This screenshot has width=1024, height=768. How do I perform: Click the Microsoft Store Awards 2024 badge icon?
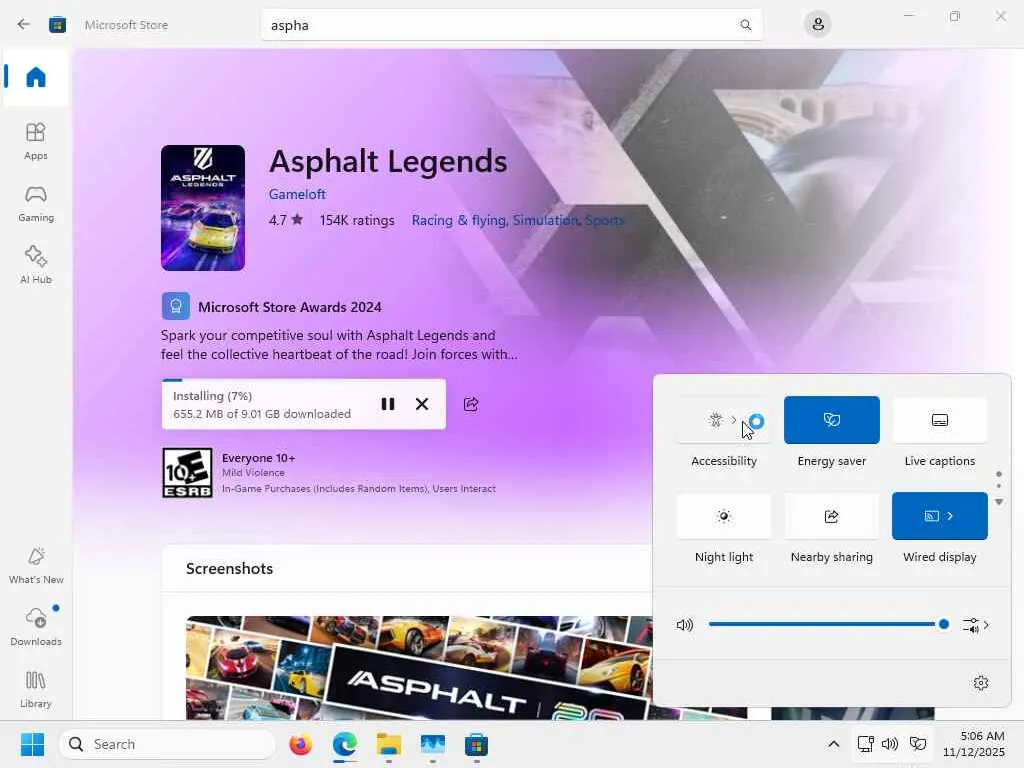coord(176,306)
